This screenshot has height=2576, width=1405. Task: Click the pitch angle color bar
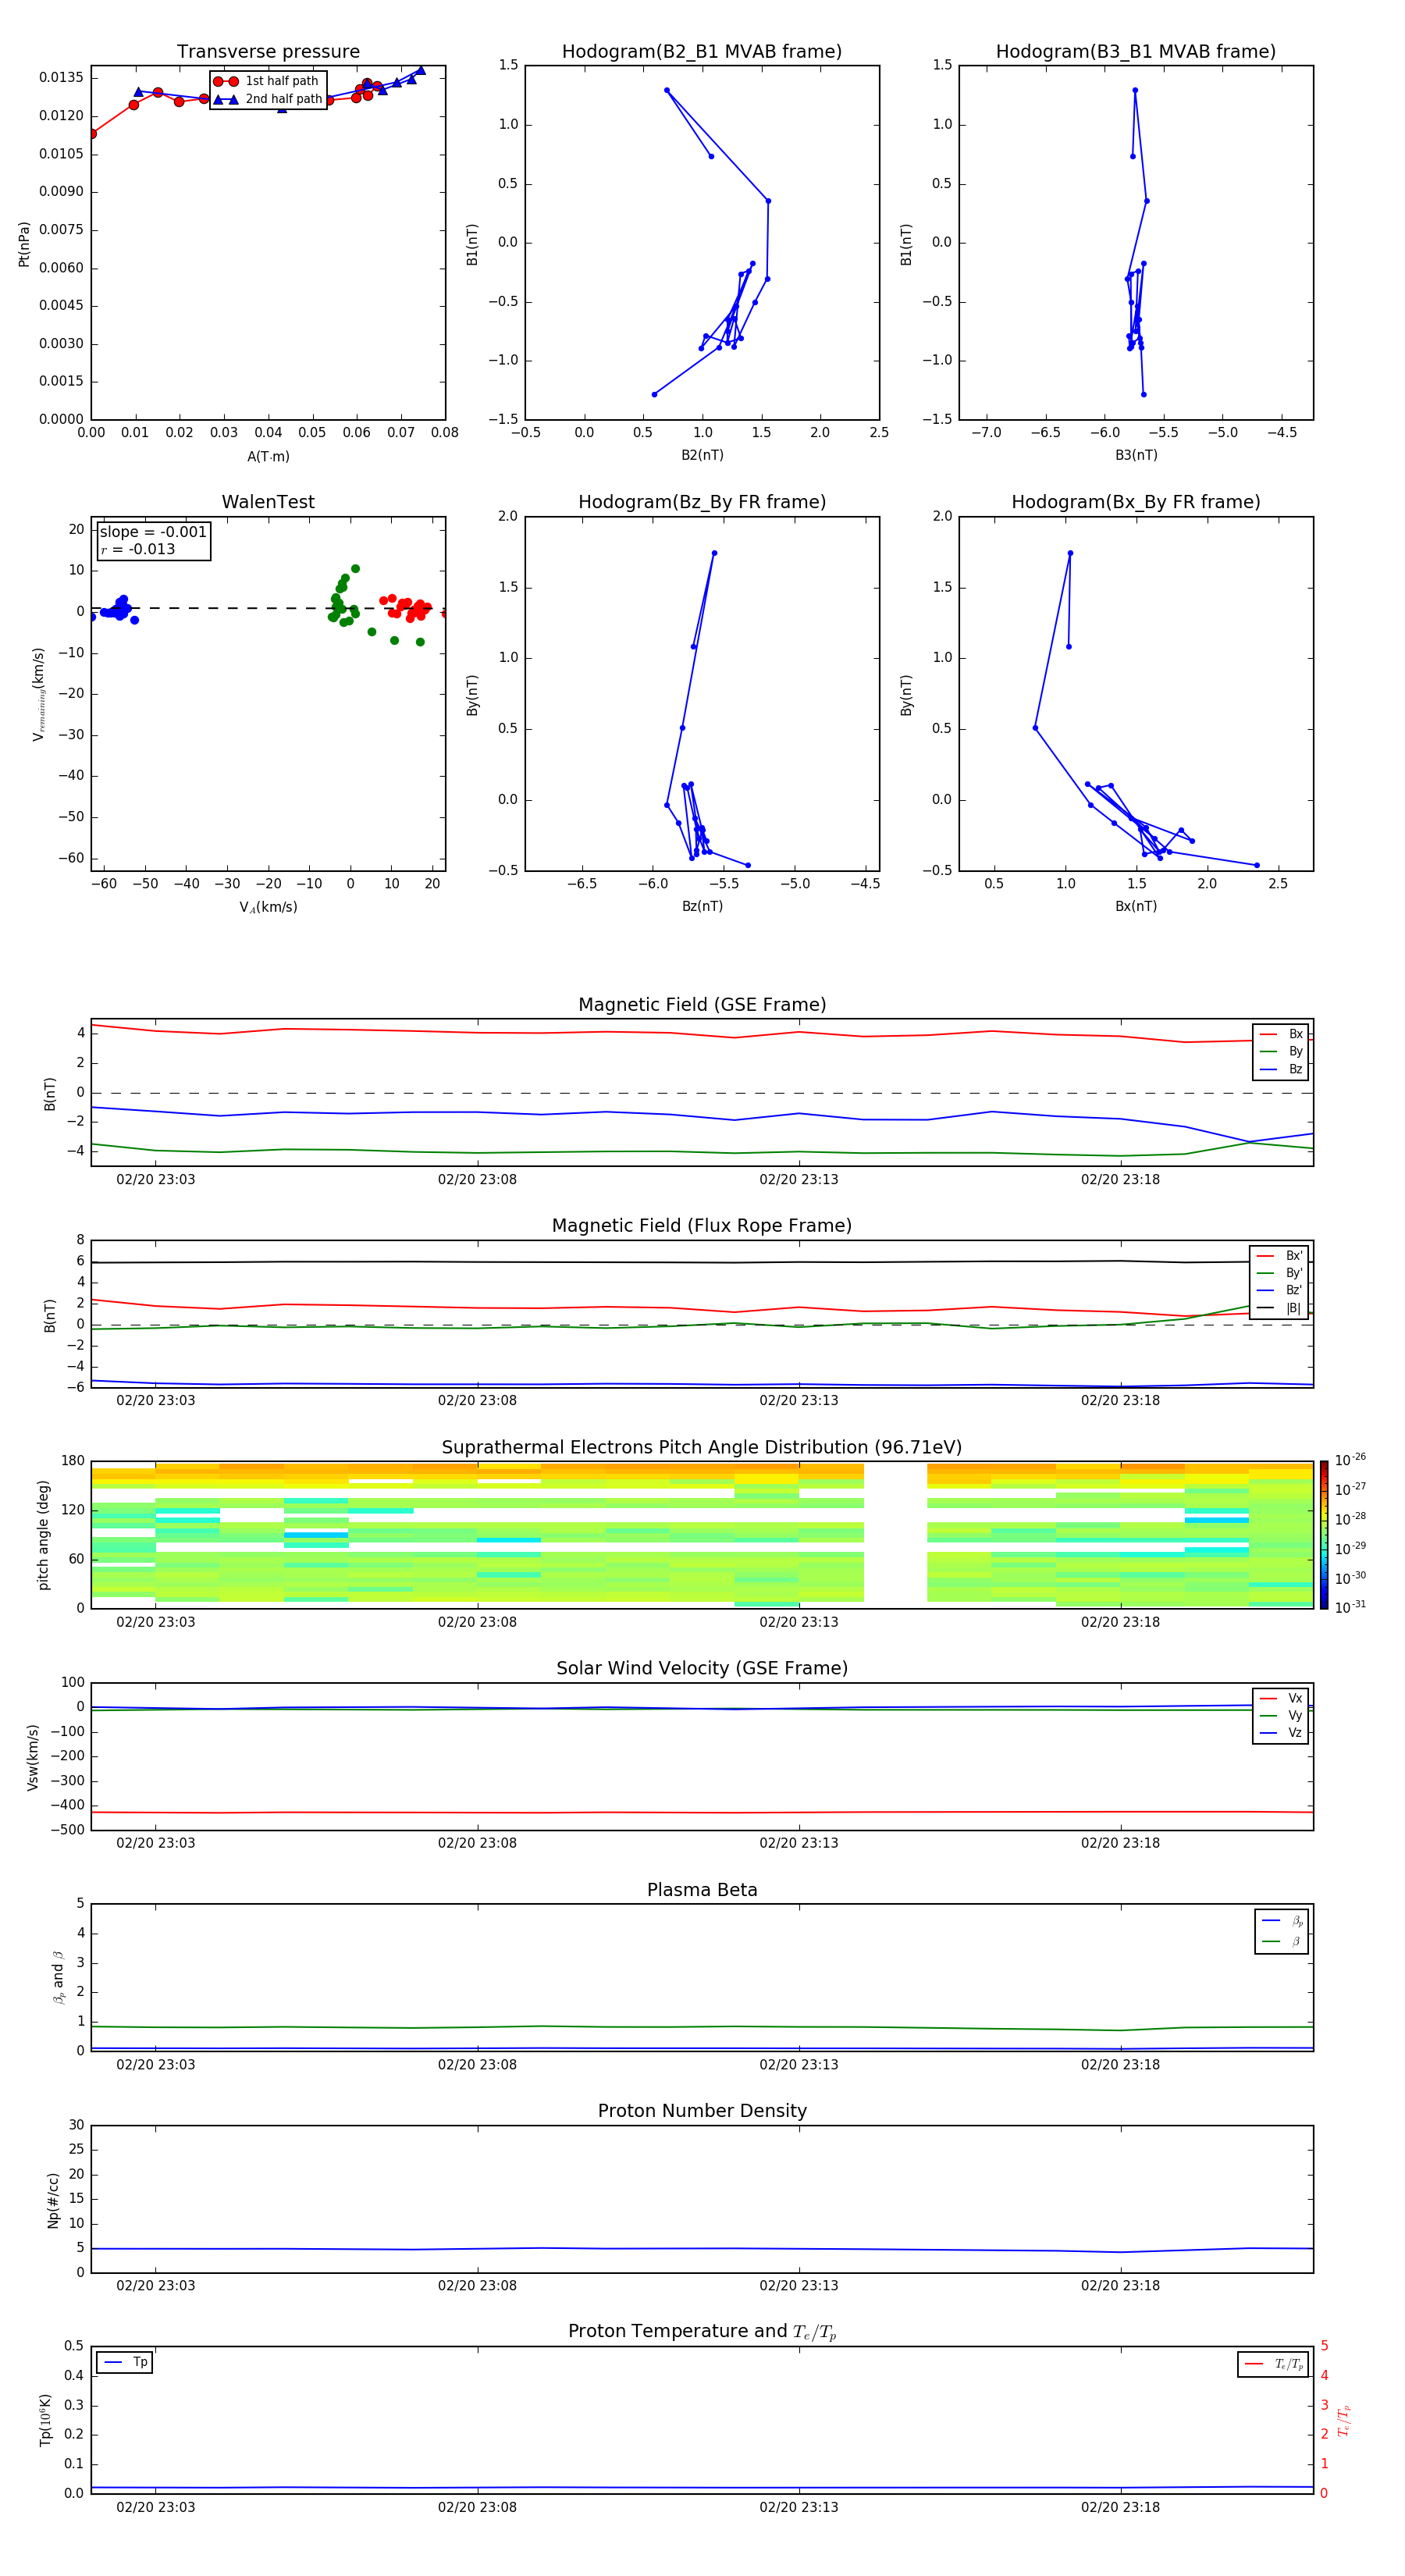[1324, 1535]
